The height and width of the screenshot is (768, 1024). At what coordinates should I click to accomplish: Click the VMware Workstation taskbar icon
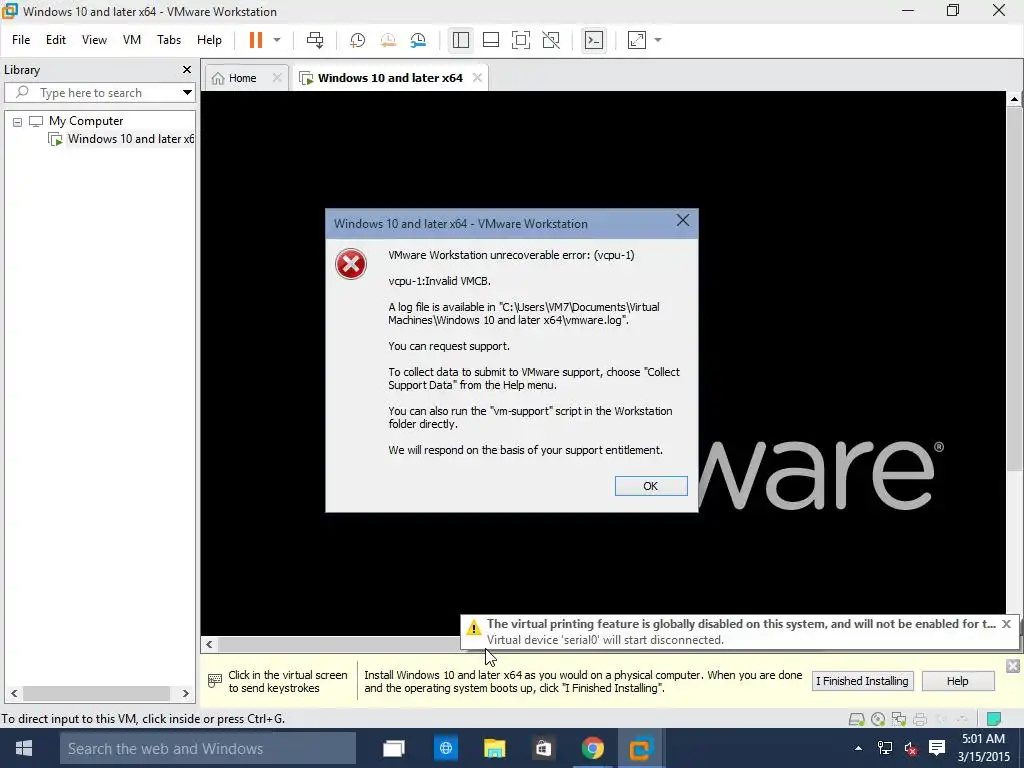pos(641,748)
